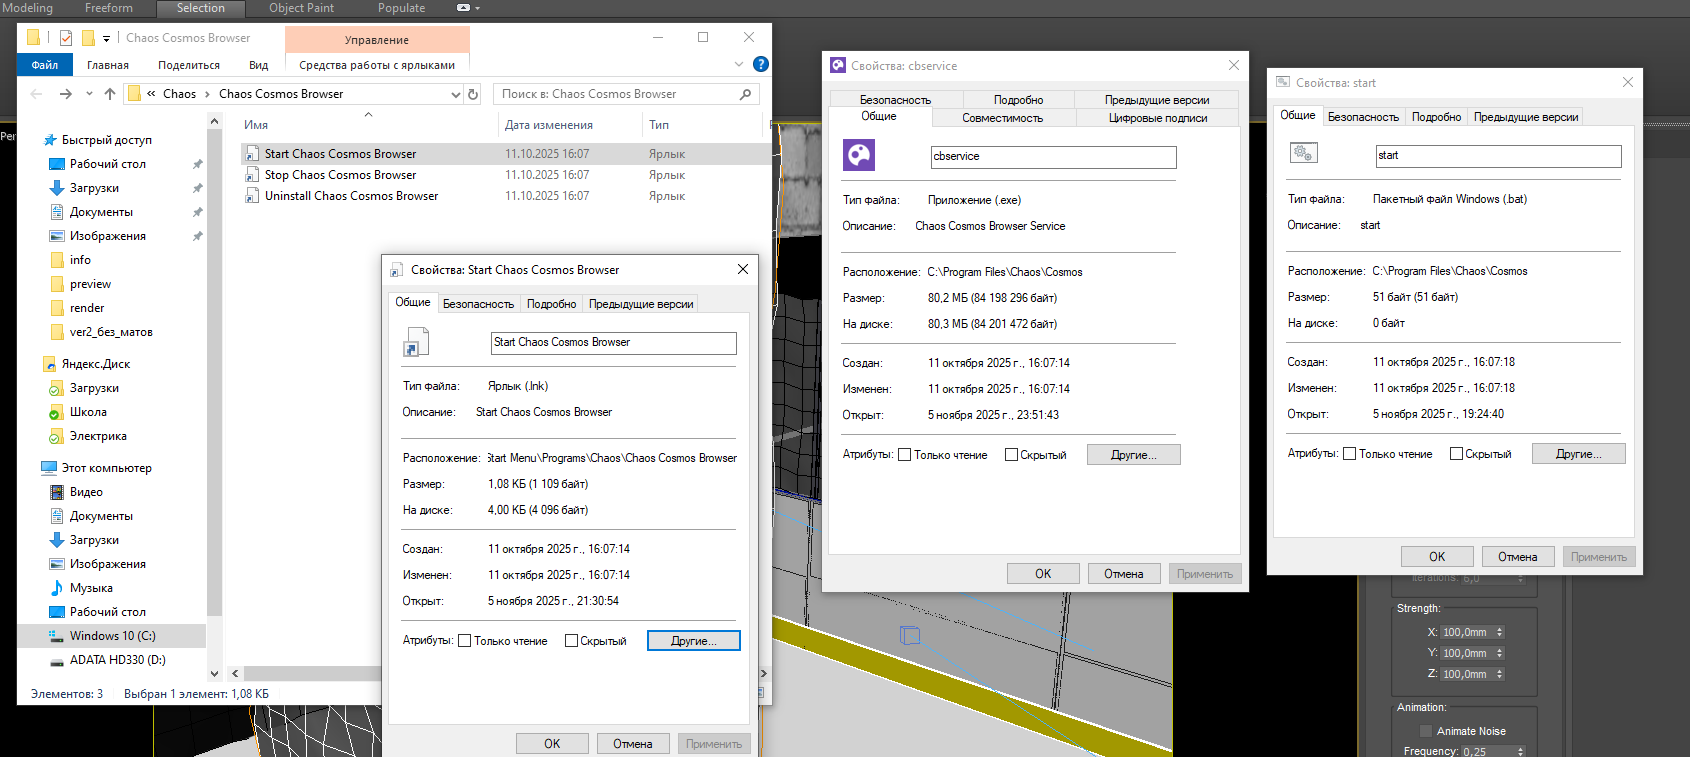Click the shortcut file icon in Start properties dialog
Viewport: 1690px width, 757px height.
416,342
